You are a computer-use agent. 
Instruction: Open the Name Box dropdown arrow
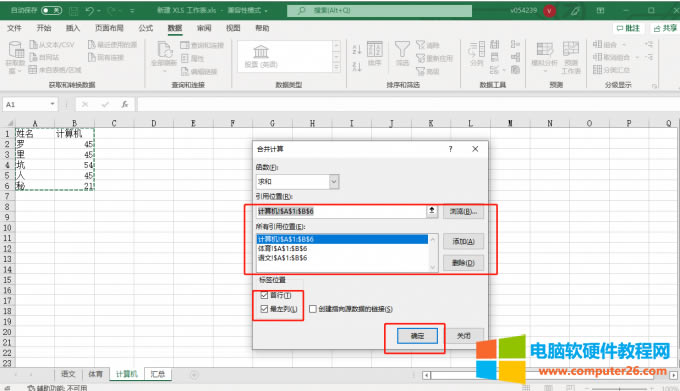click(x=52, y=104)
